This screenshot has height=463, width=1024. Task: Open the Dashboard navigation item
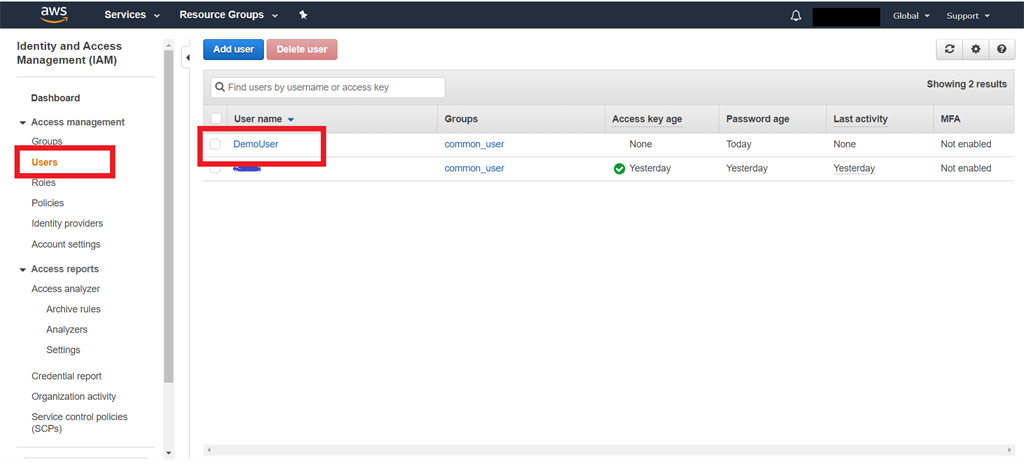click(56, 98)
